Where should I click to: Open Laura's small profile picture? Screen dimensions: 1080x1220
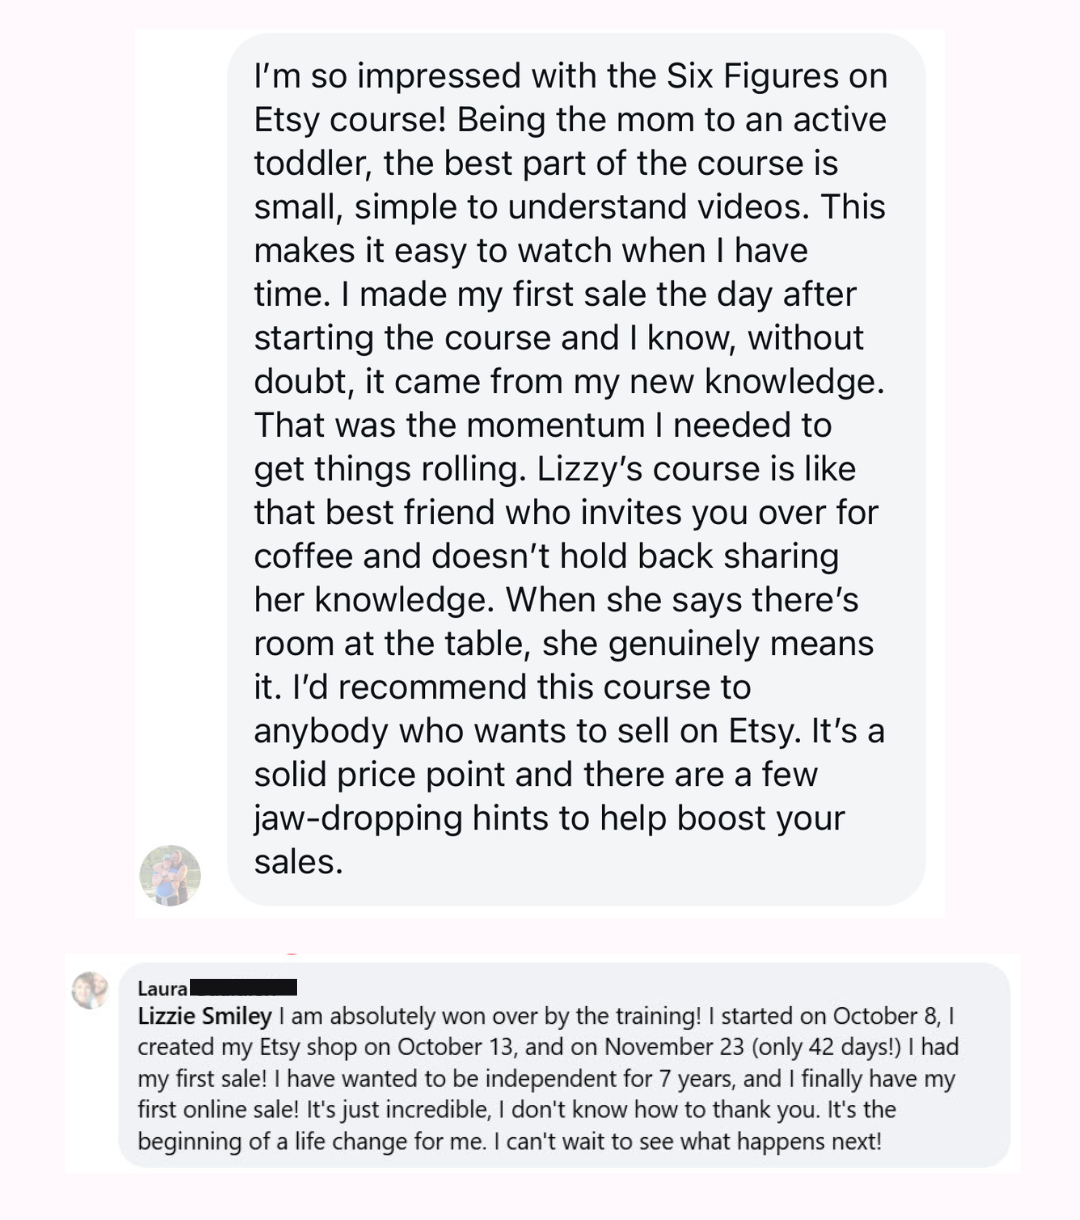pyautogui.click(x=90, y=990)
